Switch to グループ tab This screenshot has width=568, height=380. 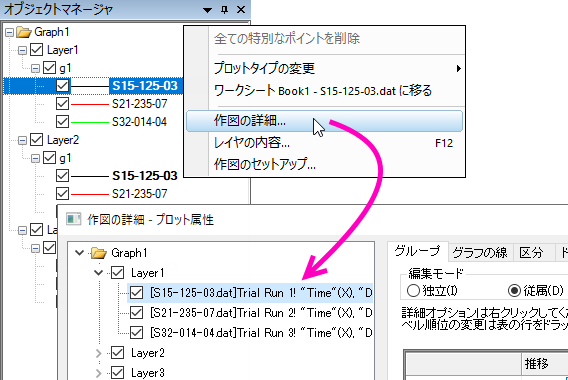click(x=418, y=251)
